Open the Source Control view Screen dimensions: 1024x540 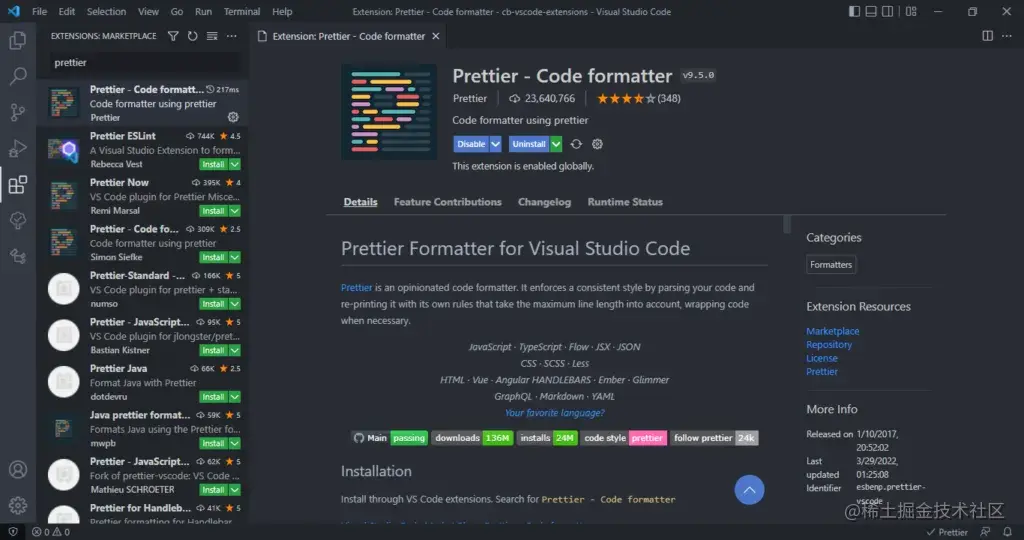pyautogui.click(x=18, y=112)
